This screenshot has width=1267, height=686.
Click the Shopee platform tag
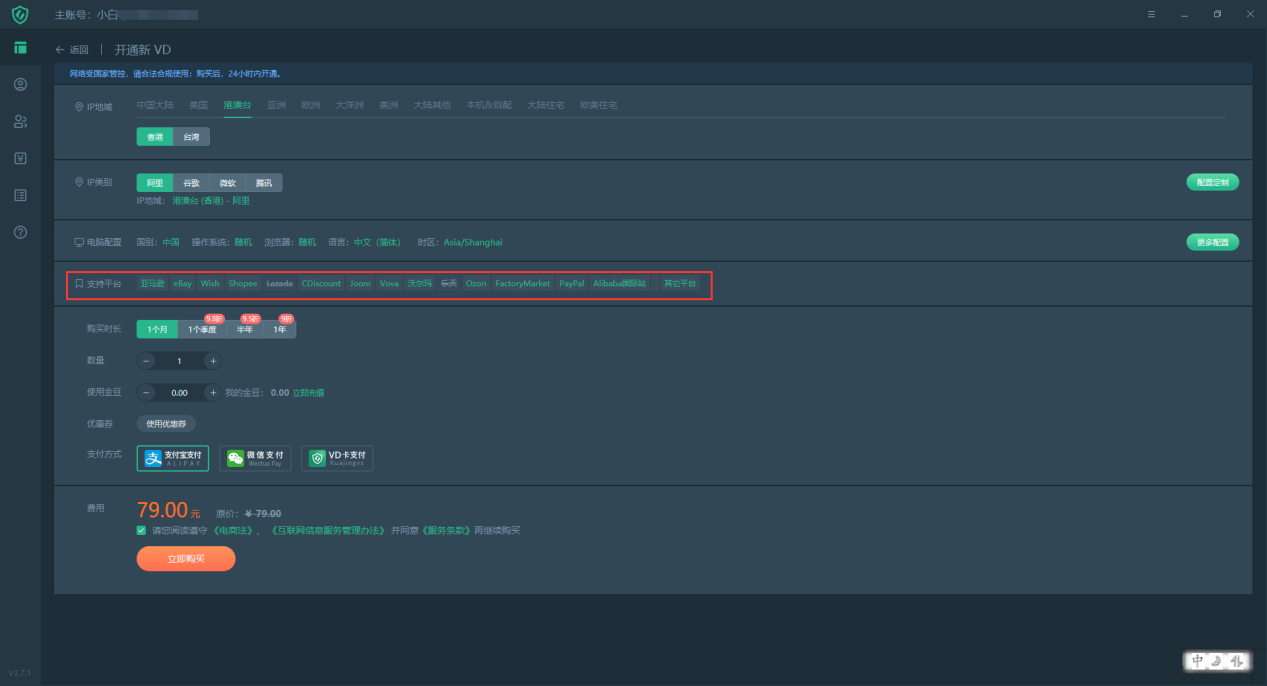(243, 284)
